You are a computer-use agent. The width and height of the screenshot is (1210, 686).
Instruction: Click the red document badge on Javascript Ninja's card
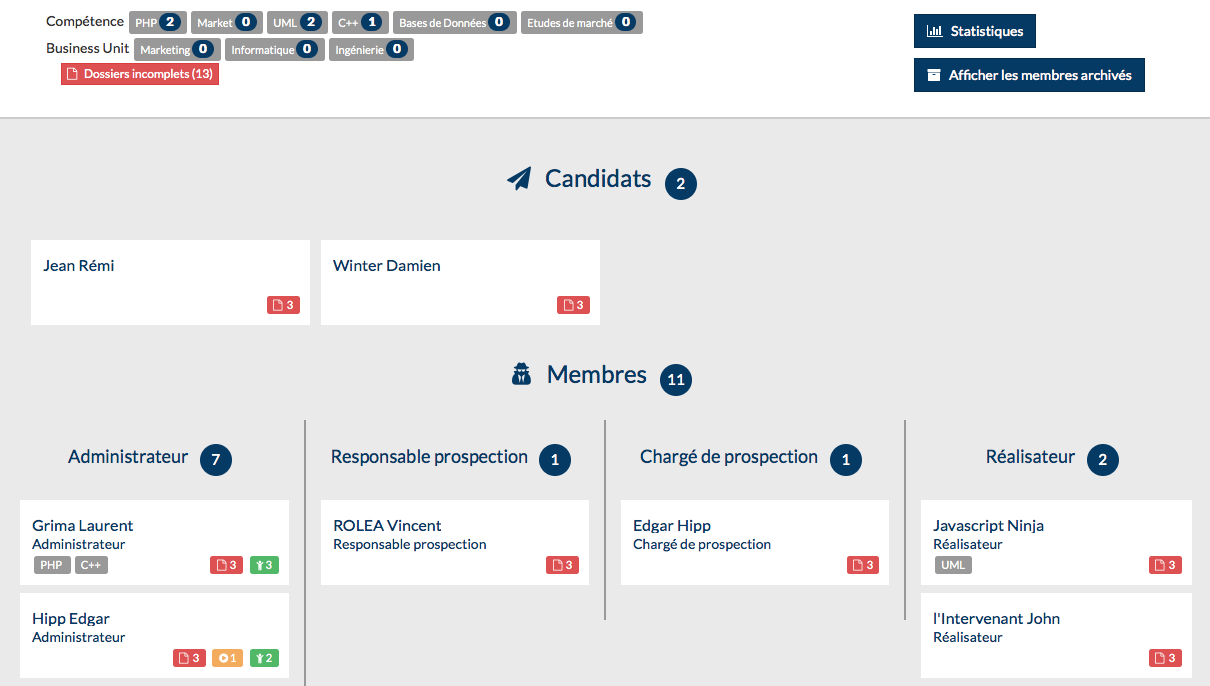pos(1165,565)
